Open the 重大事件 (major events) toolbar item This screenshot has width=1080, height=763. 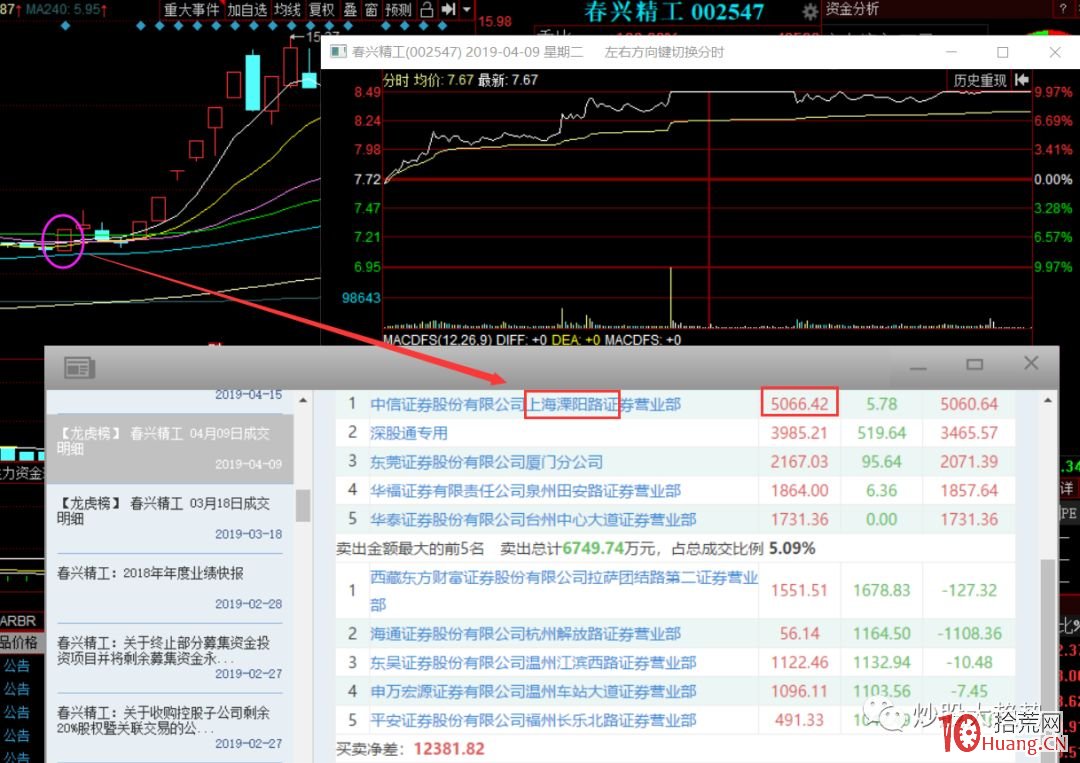pos(191,10)
